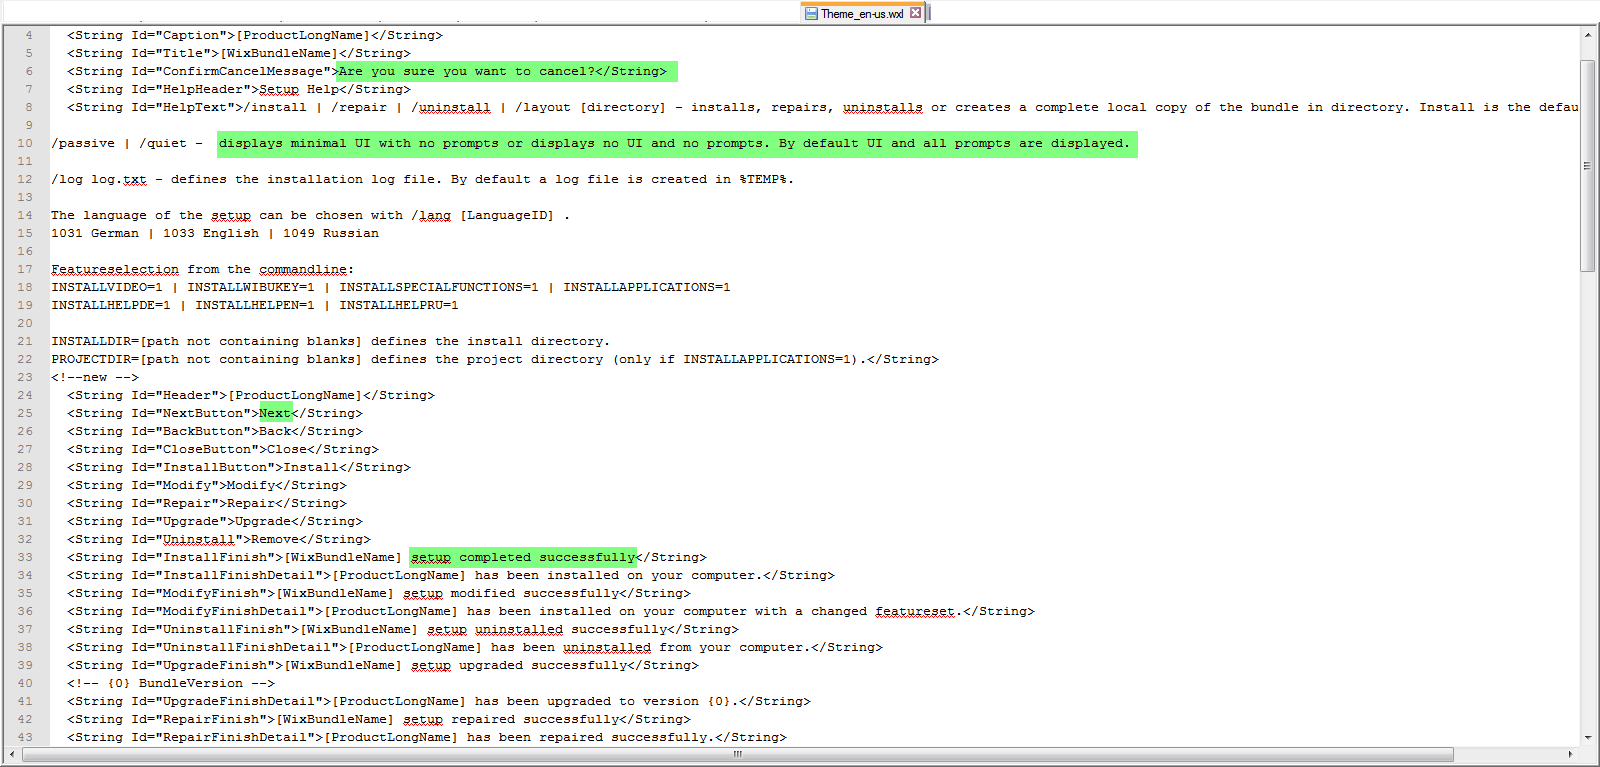The width and height of the screenshot is (1600, 767).
Task: Click the 'Uninstall' Remove string line
Action: 219,539
